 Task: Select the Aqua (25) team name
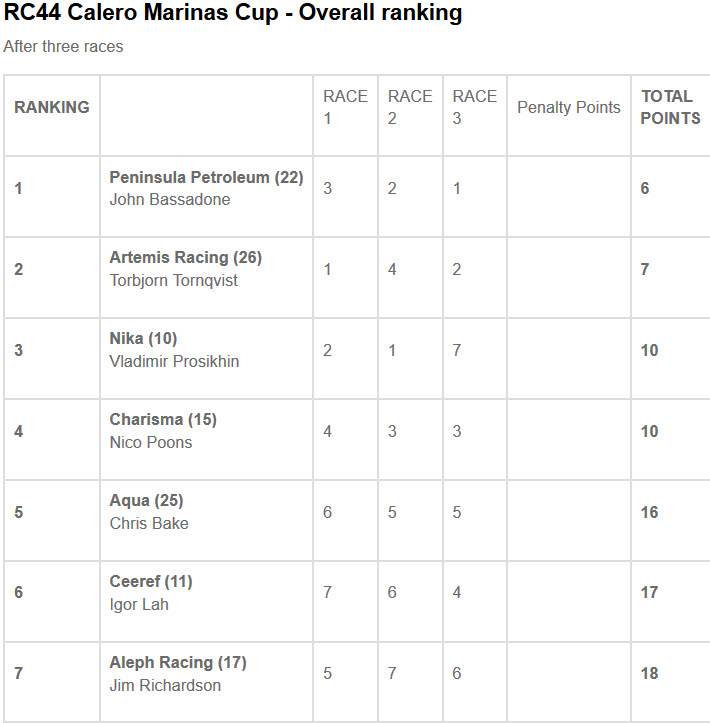click(x=146, y=501)
